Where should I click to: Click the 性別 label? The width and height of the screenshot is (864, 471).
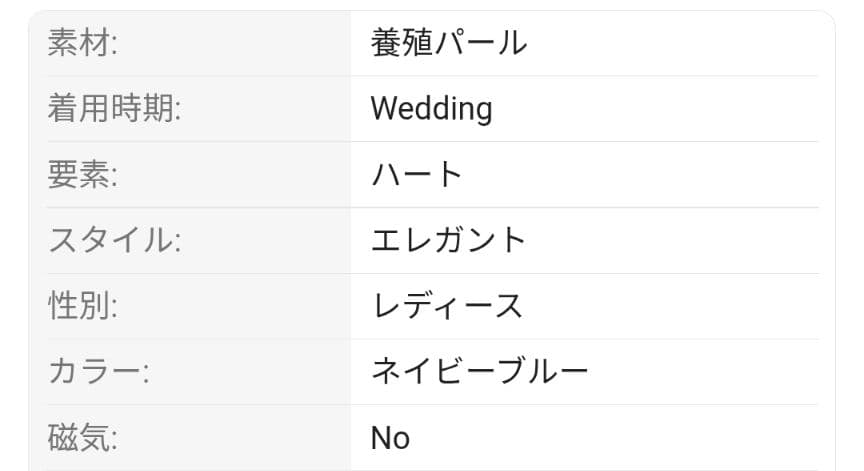pyautogui.click(x=82, y=306)
